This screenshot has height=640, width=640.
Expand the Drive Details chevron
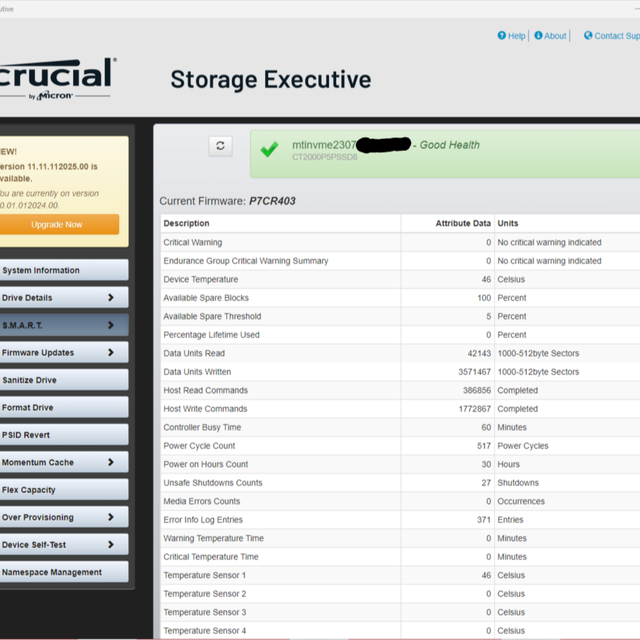(x=111, y=298)
